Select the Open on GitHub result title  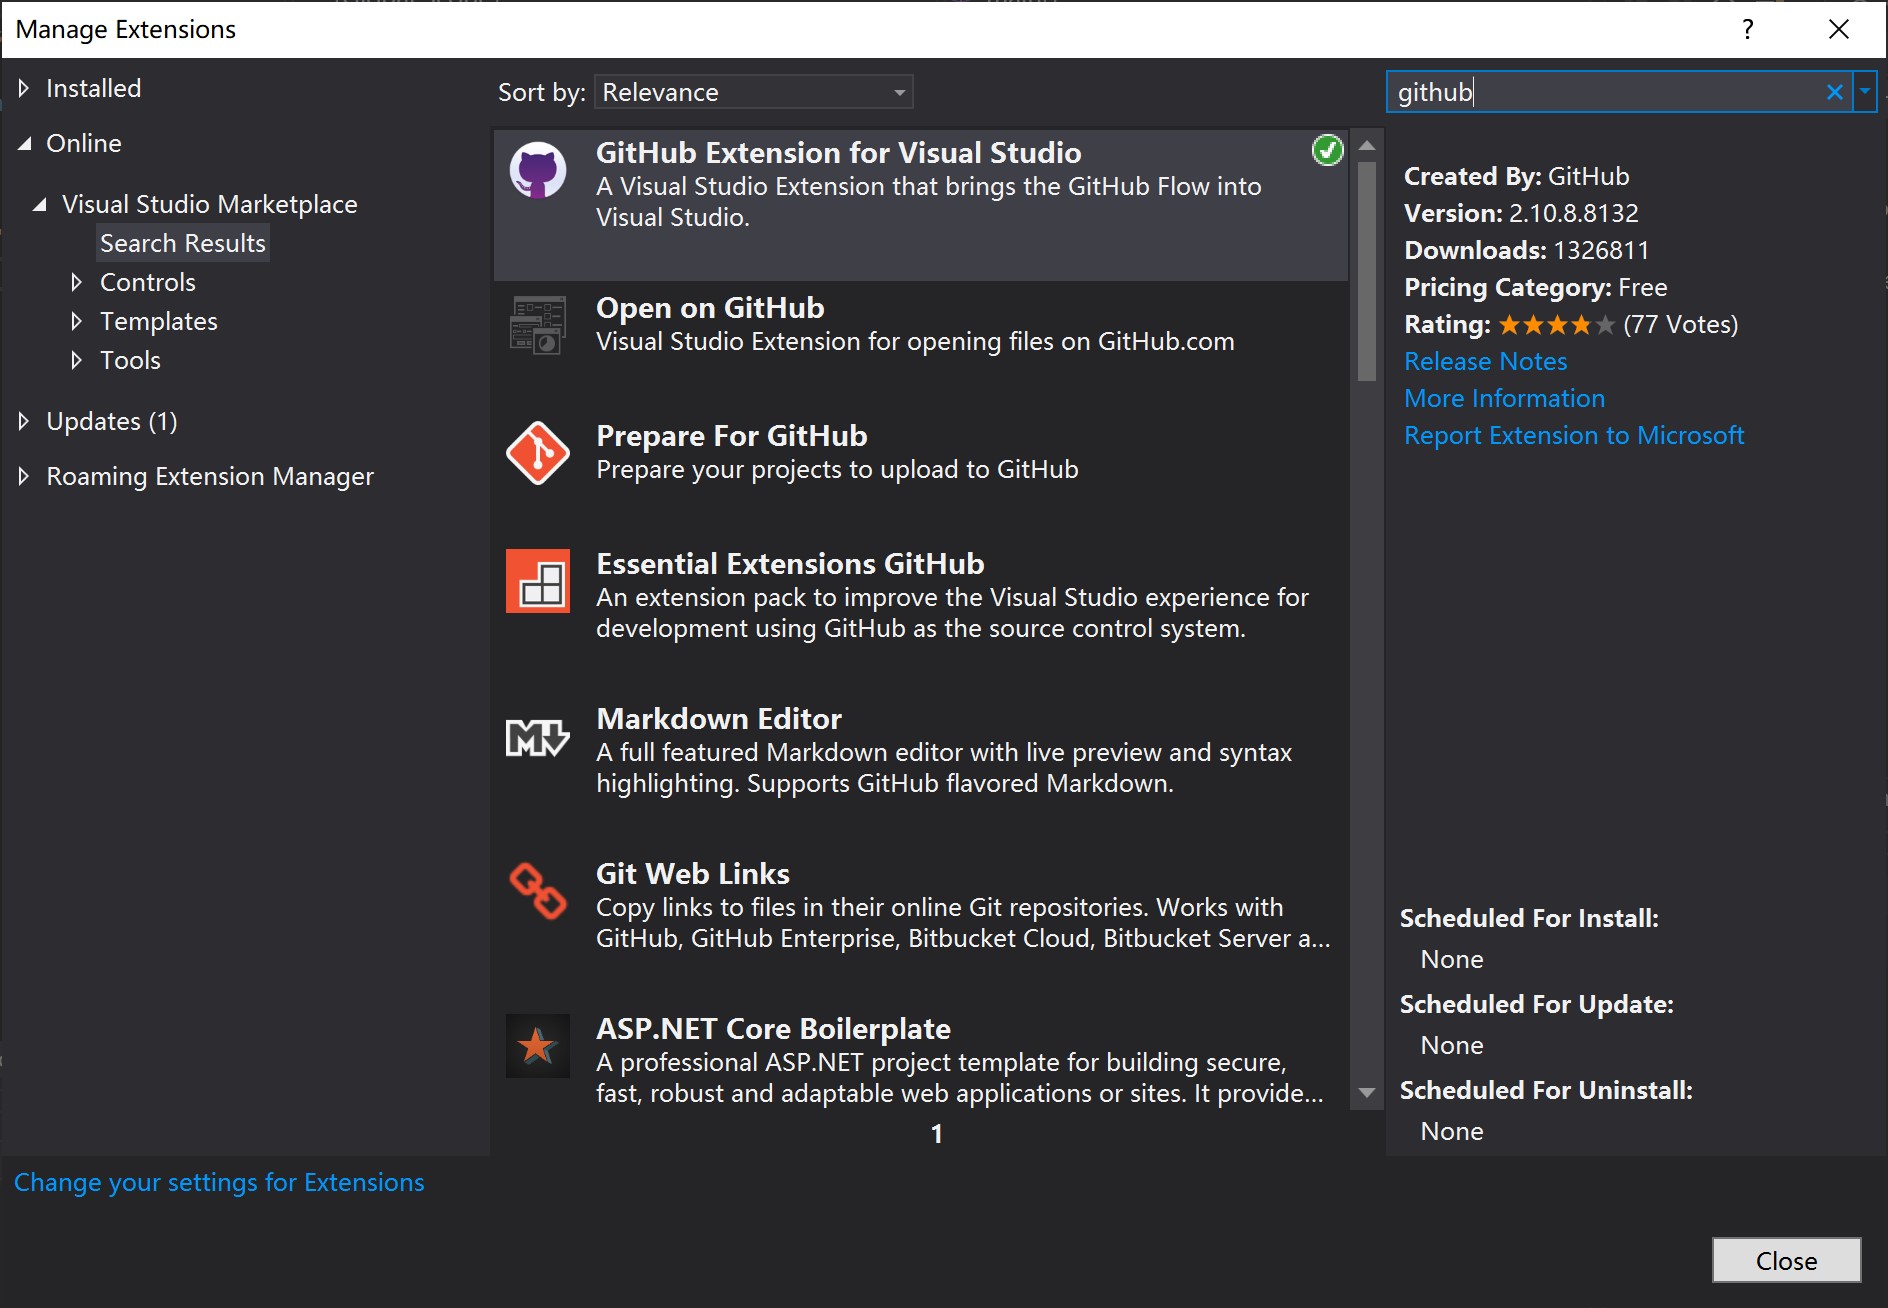click(710, 308)
